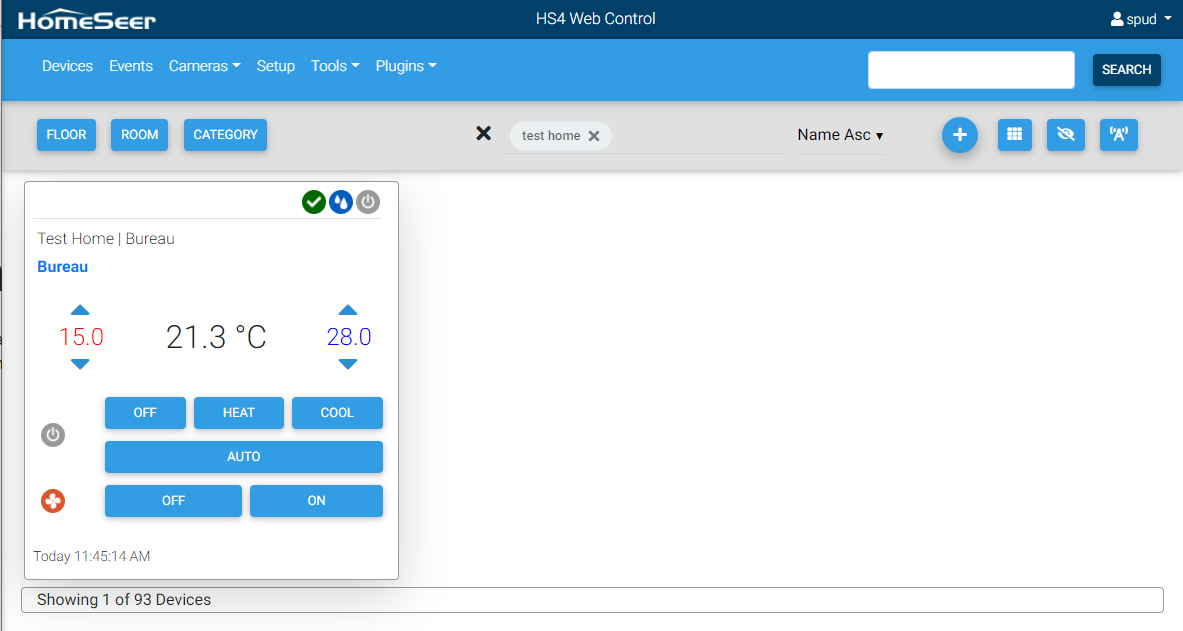Expand the Cameras menu
This screenshot has height=631, width=1183.
tap(204, 66)
